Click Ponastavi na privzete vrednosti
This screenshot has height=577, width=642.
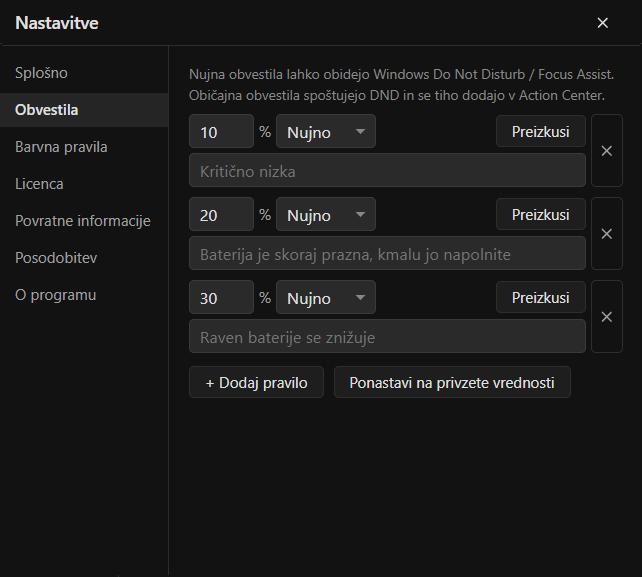(452, 382)
